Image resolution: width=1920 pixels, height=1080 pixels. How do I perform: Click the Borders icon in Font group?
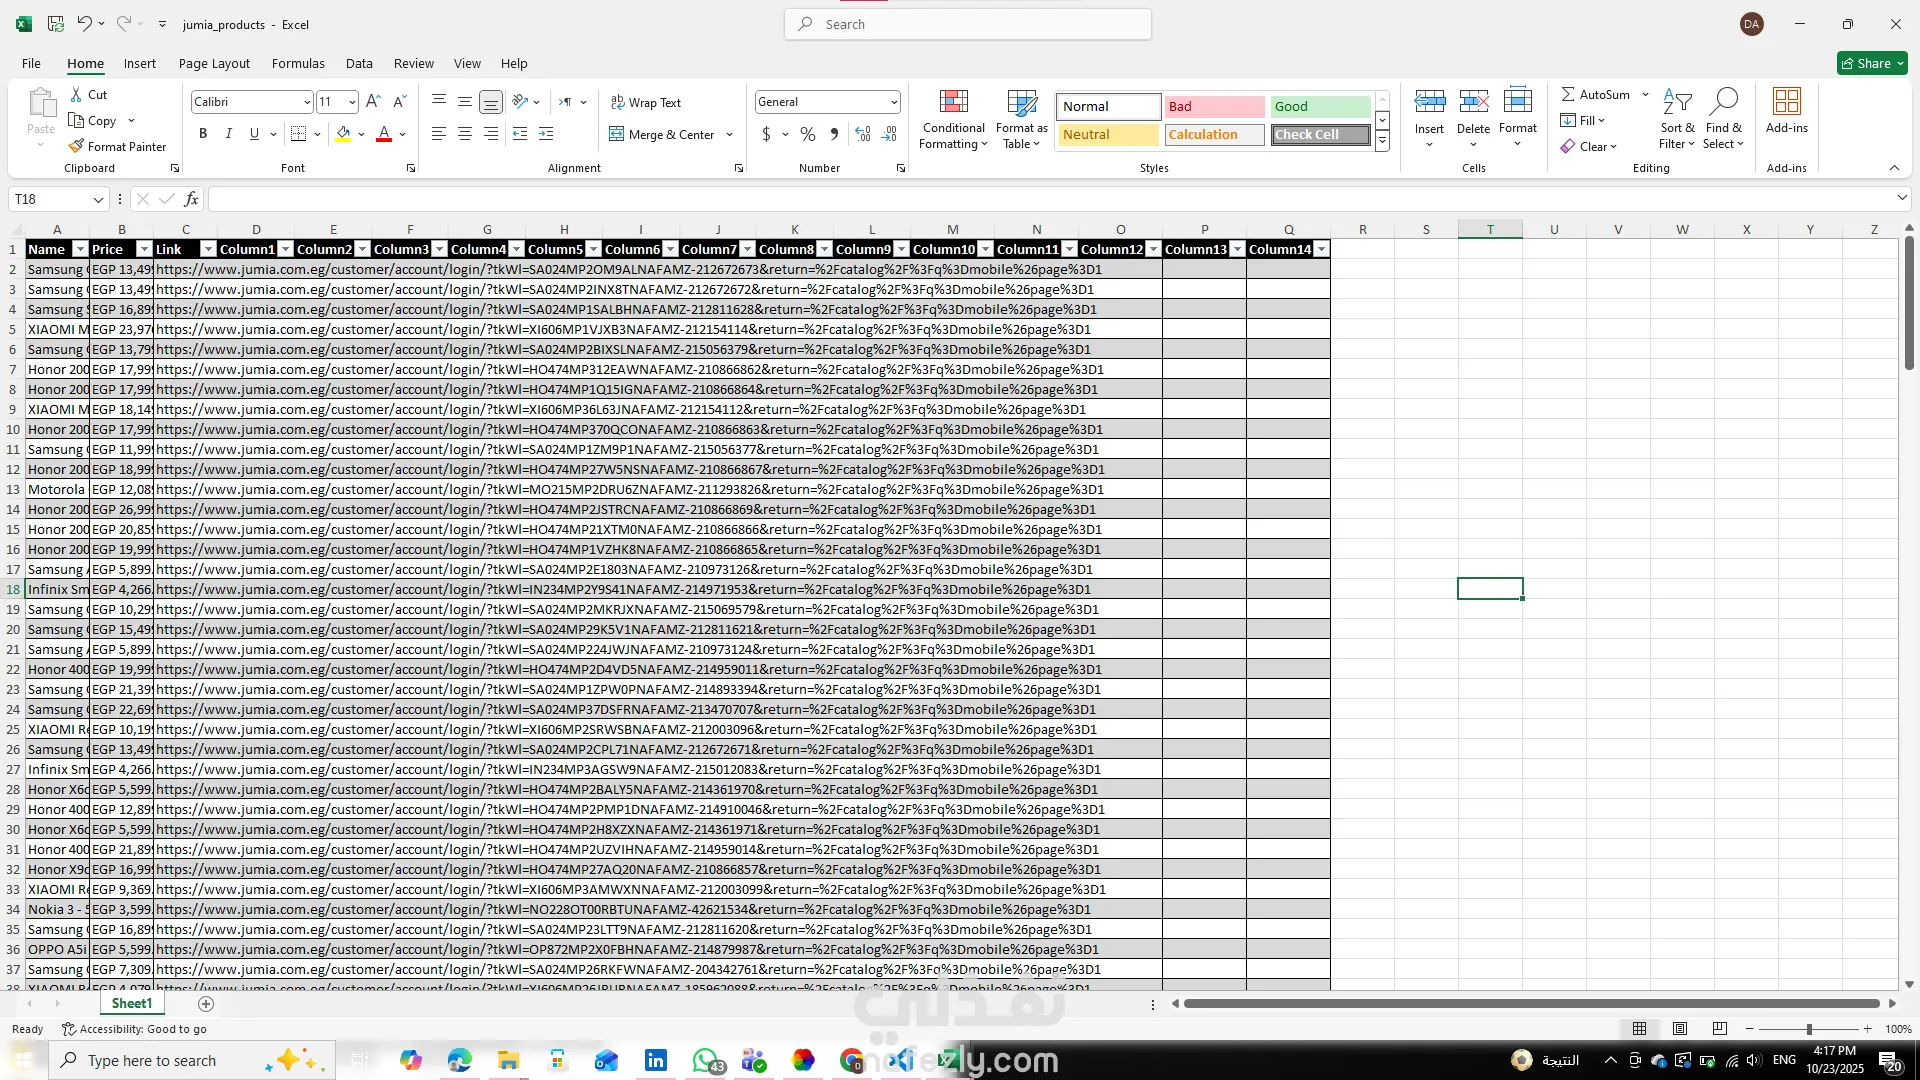coord(298,134)
